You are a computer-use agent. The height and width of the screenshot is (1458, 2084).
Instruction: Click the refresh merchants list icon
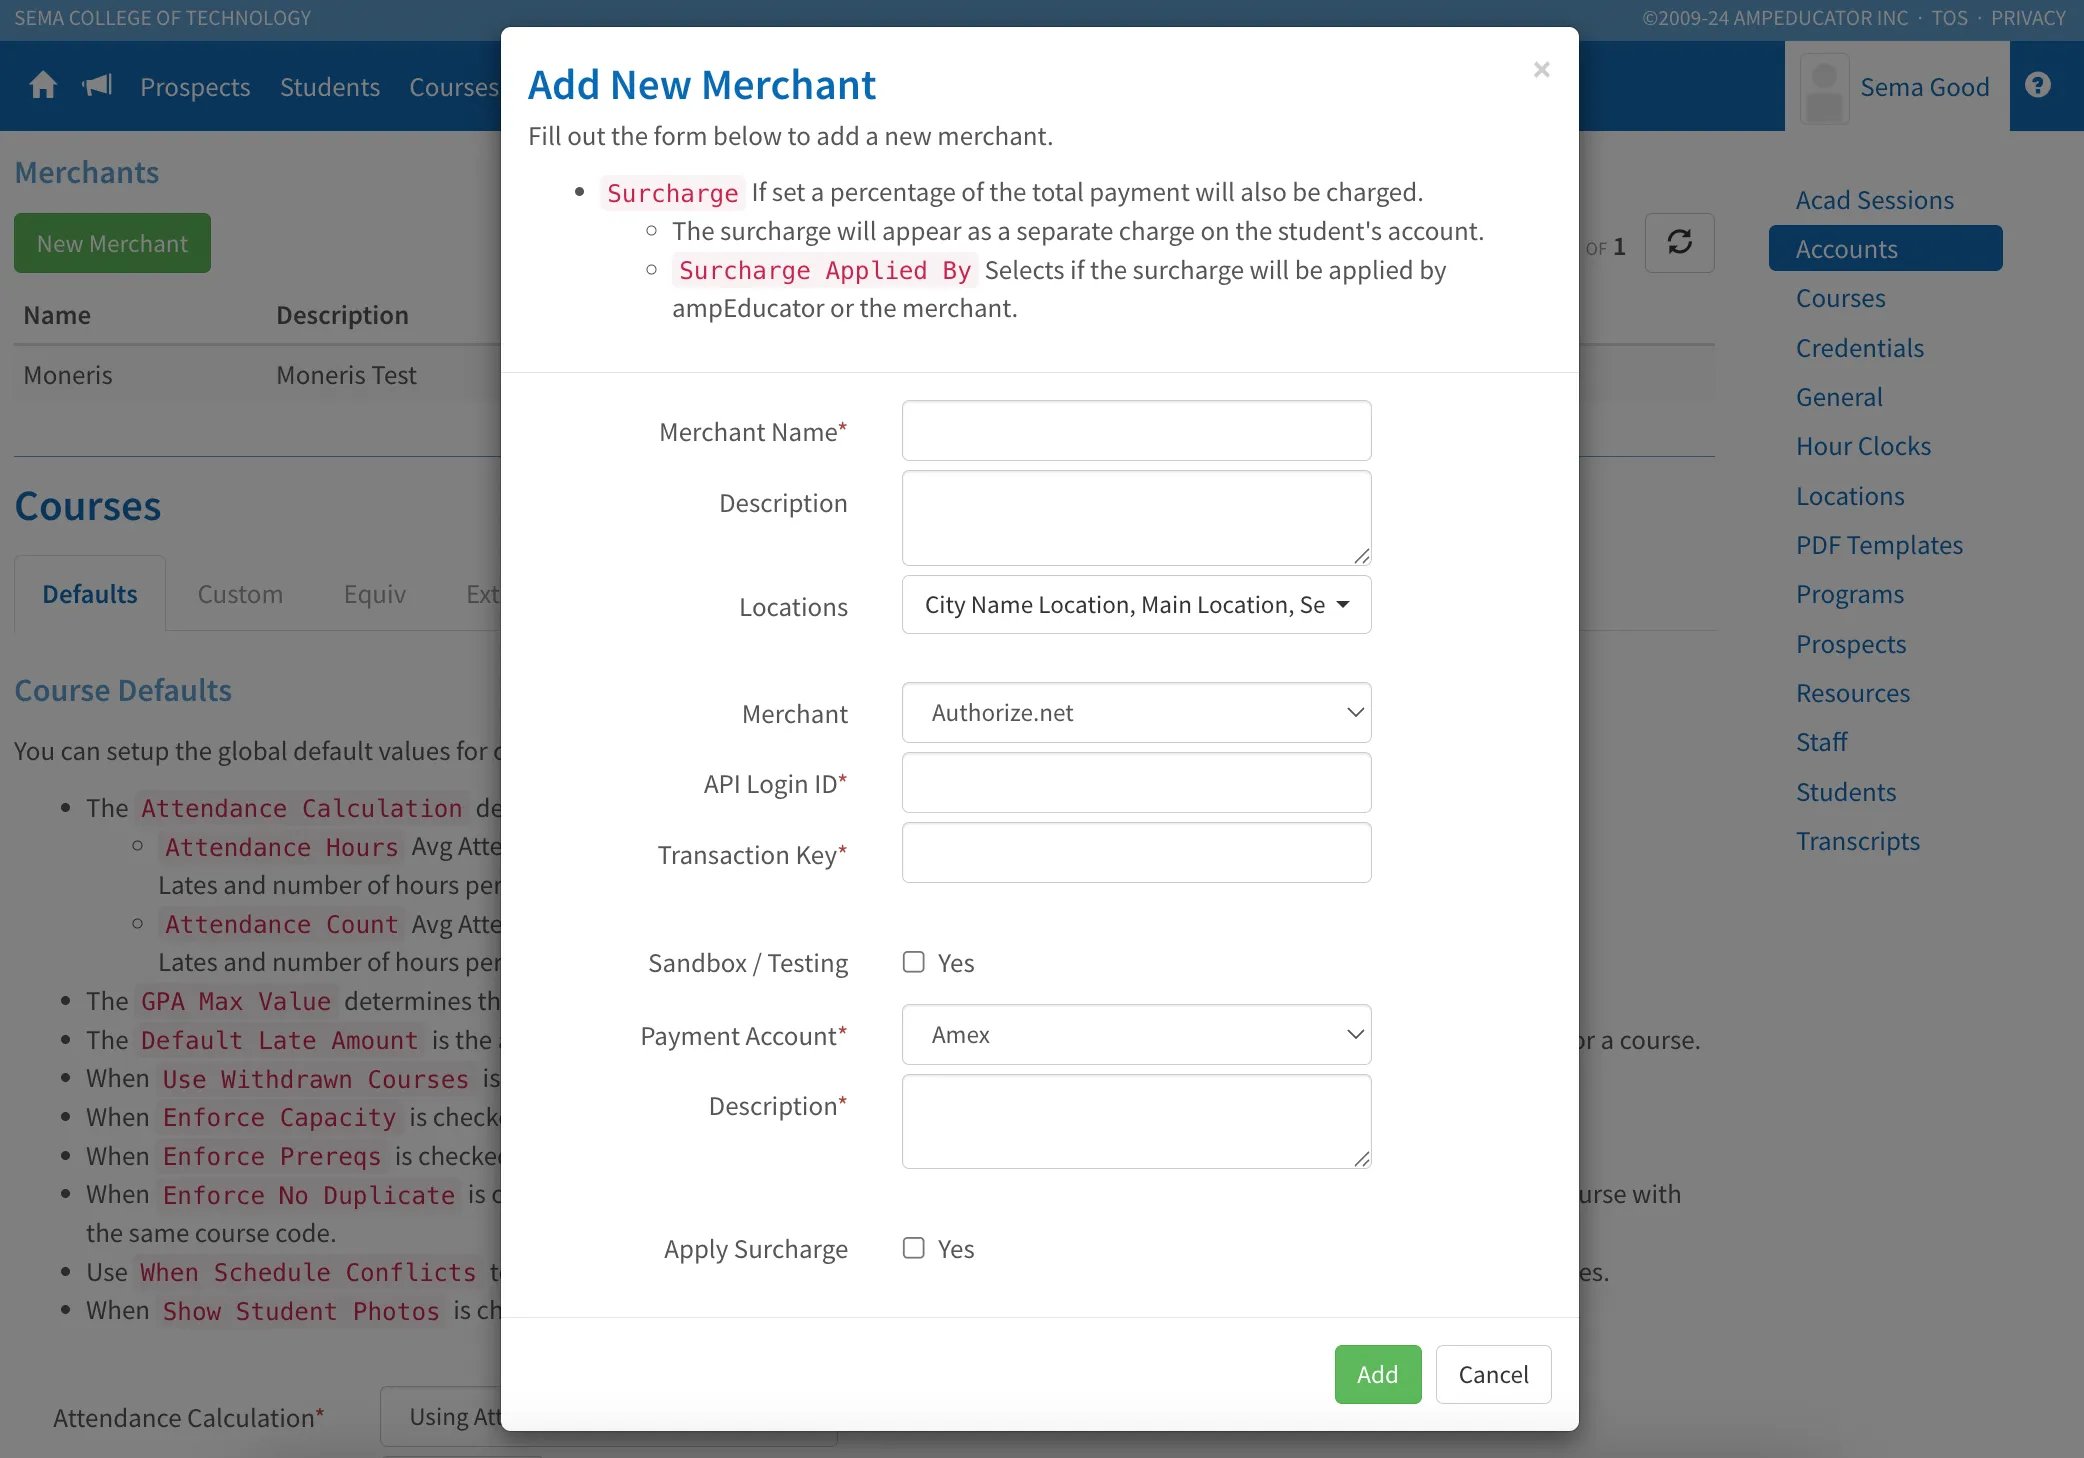pyautogui.click(x=1679, y=243)
